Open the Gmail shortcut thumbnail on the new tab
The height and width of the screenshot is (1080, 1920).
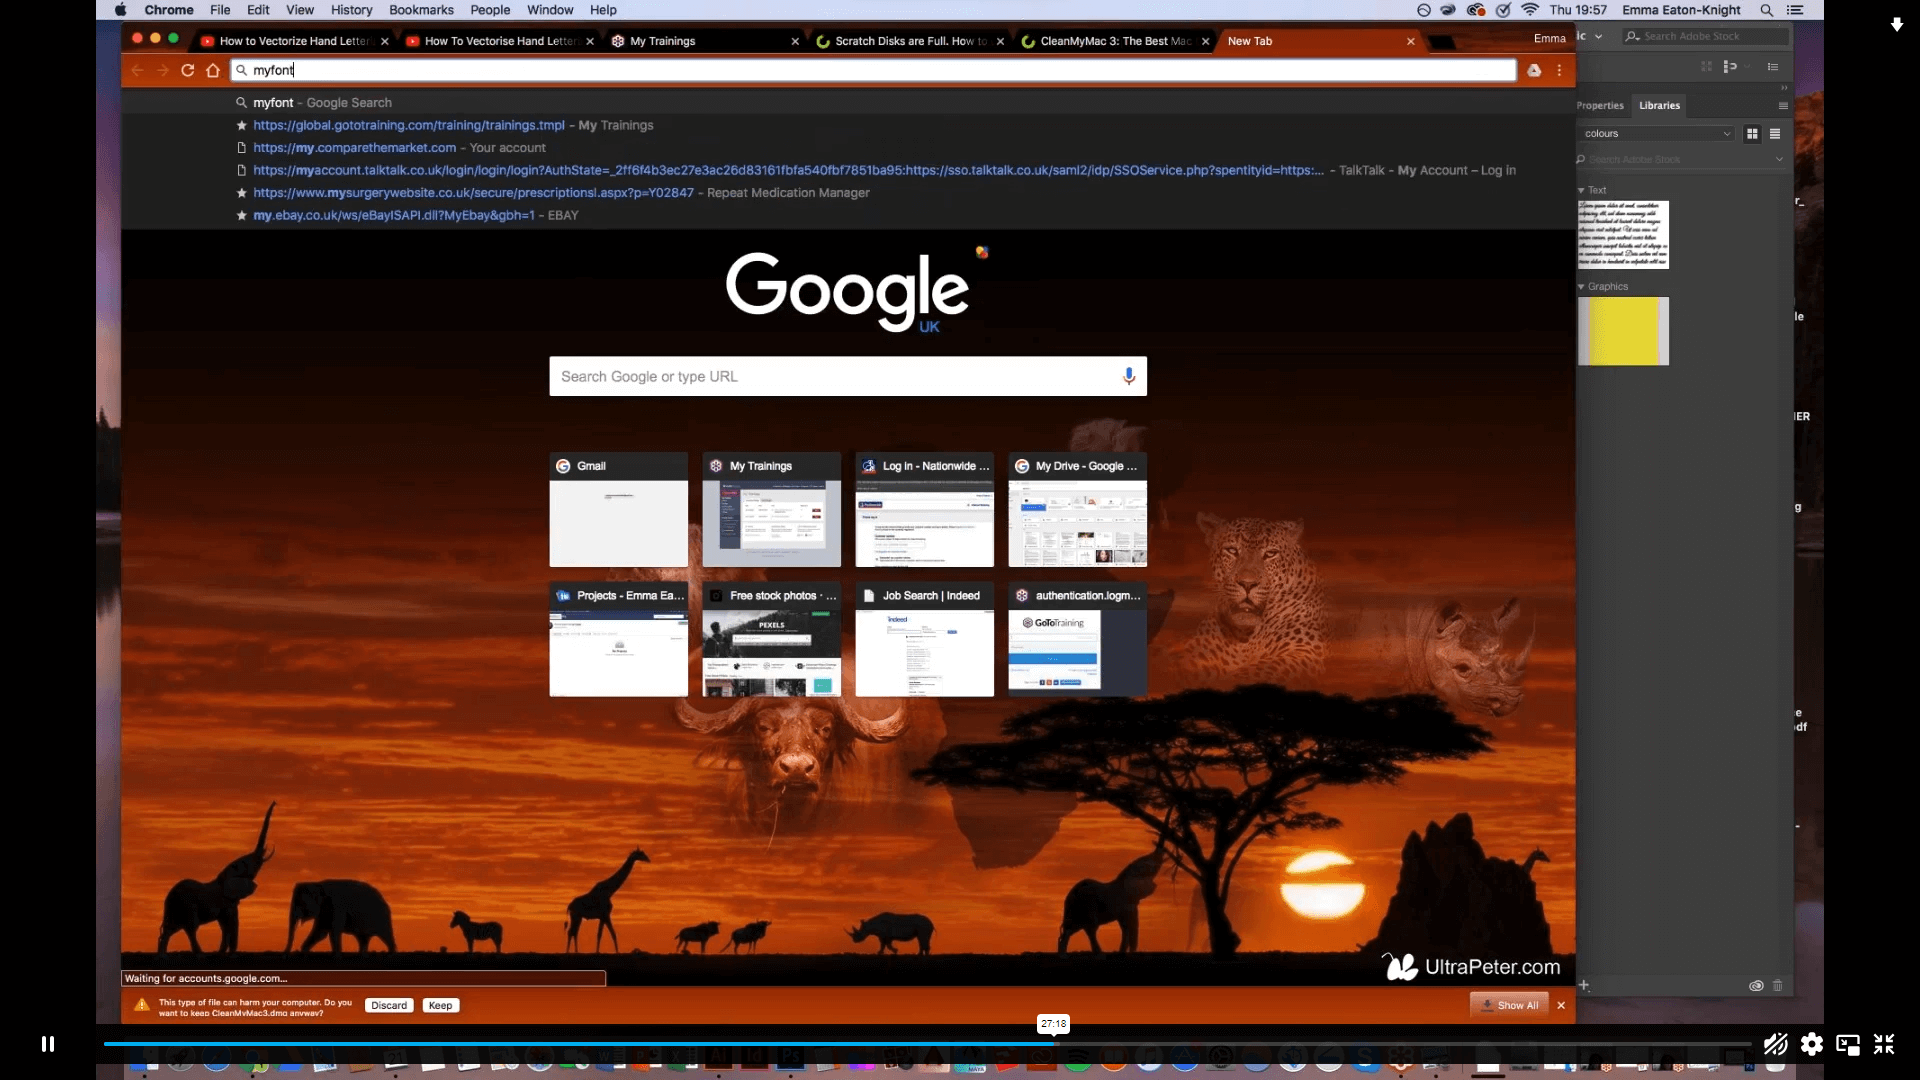click(x=618, y=510)
